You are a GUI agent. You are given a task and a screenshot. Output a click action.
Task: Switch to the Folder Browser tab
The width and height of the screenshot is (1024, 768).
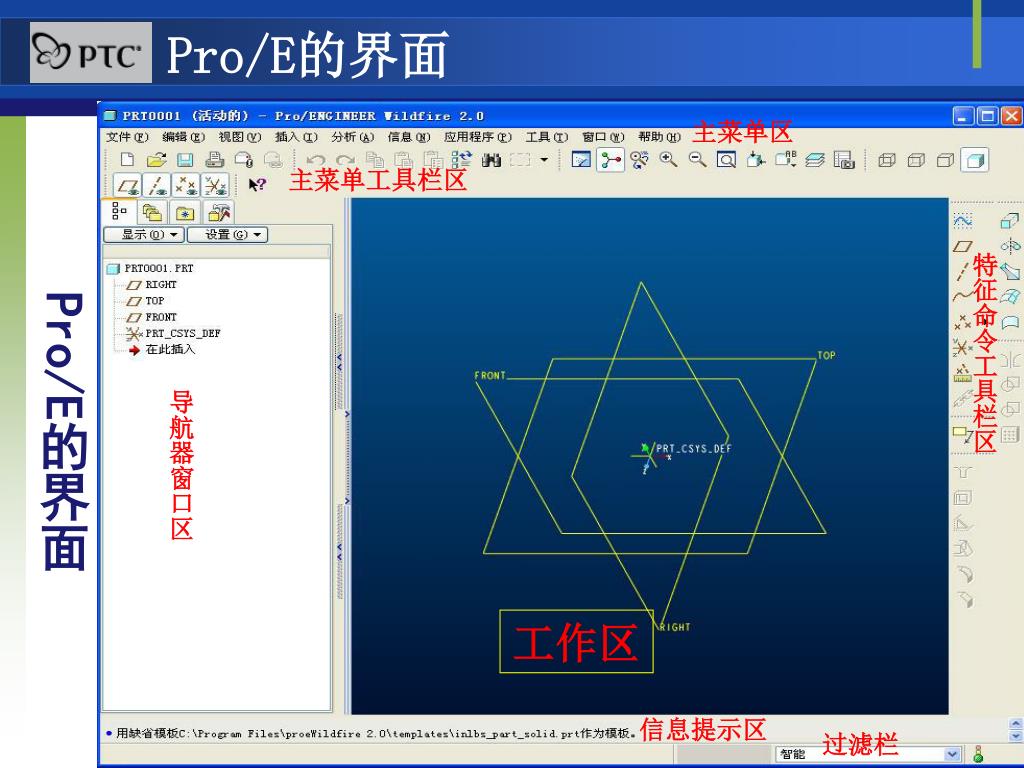(152, 213)
